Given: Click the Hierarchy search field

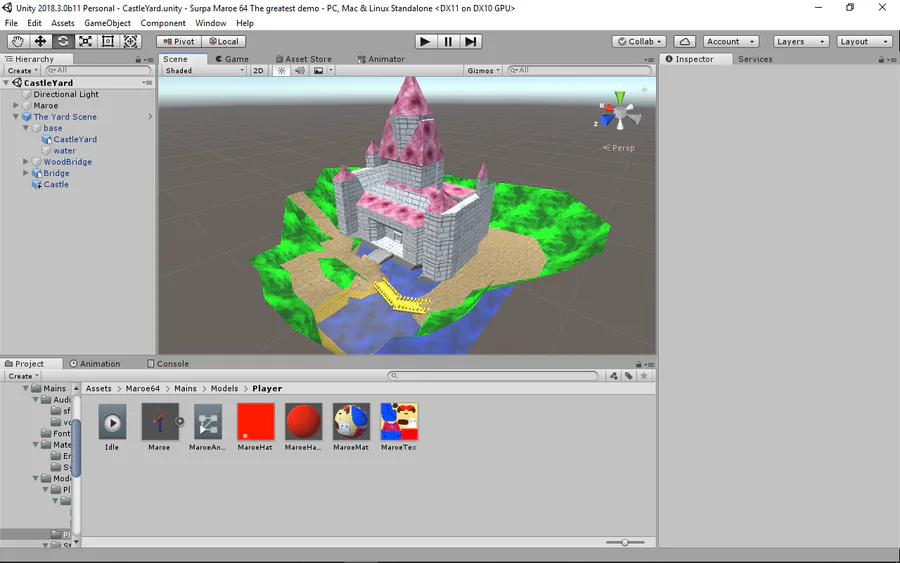Looking at the screenshot, I should point(98,70).
